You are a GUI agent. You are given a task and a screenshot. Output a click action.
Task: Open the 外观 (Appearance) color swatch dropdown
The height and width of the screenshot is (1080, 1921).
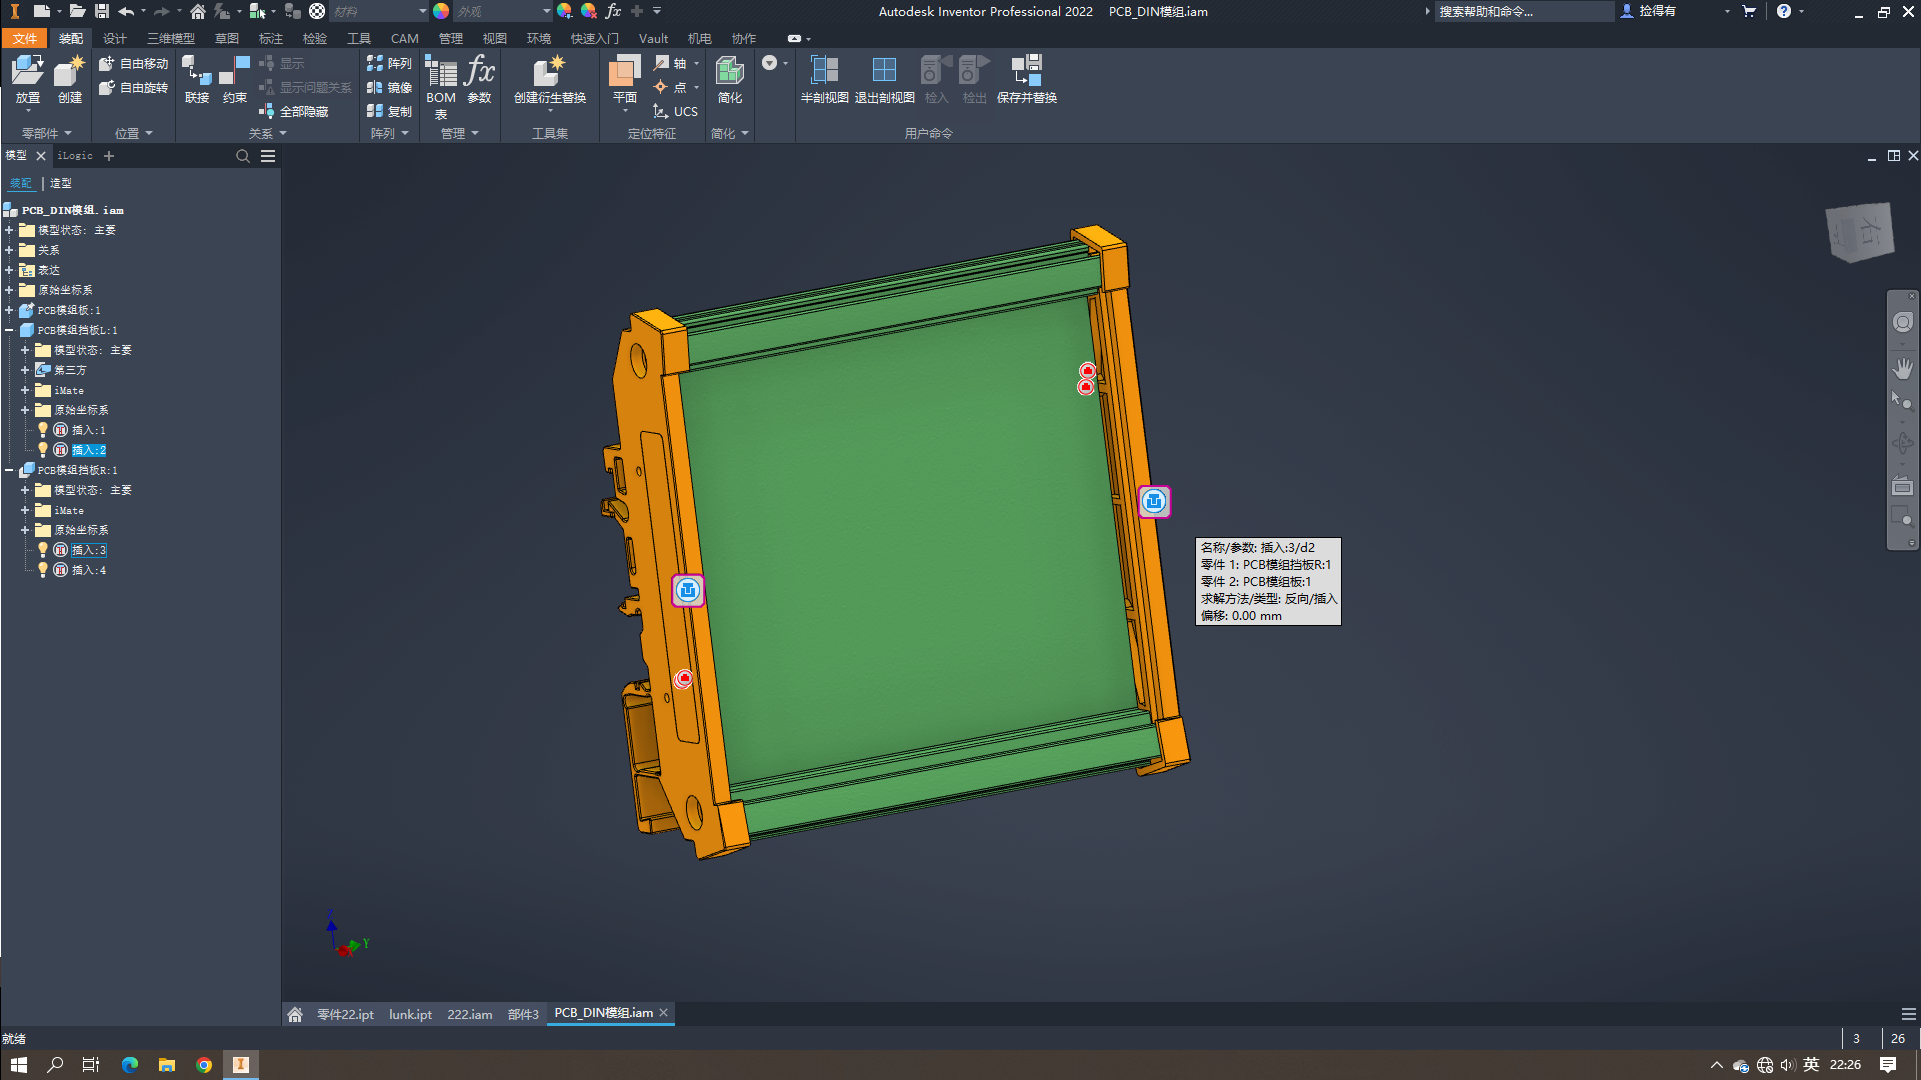546,11
